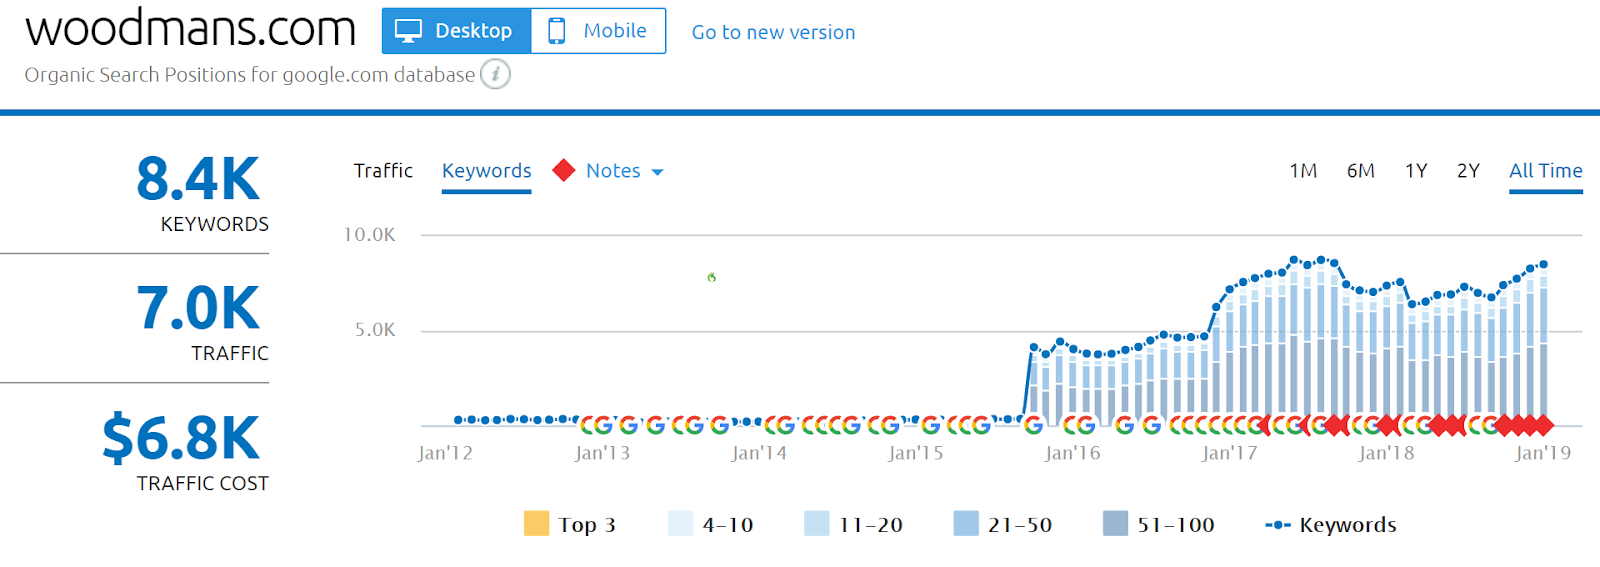Toggle the Top 3 legend series
The width and height of the screenshot is (1600, 567).
coord(570,525)
